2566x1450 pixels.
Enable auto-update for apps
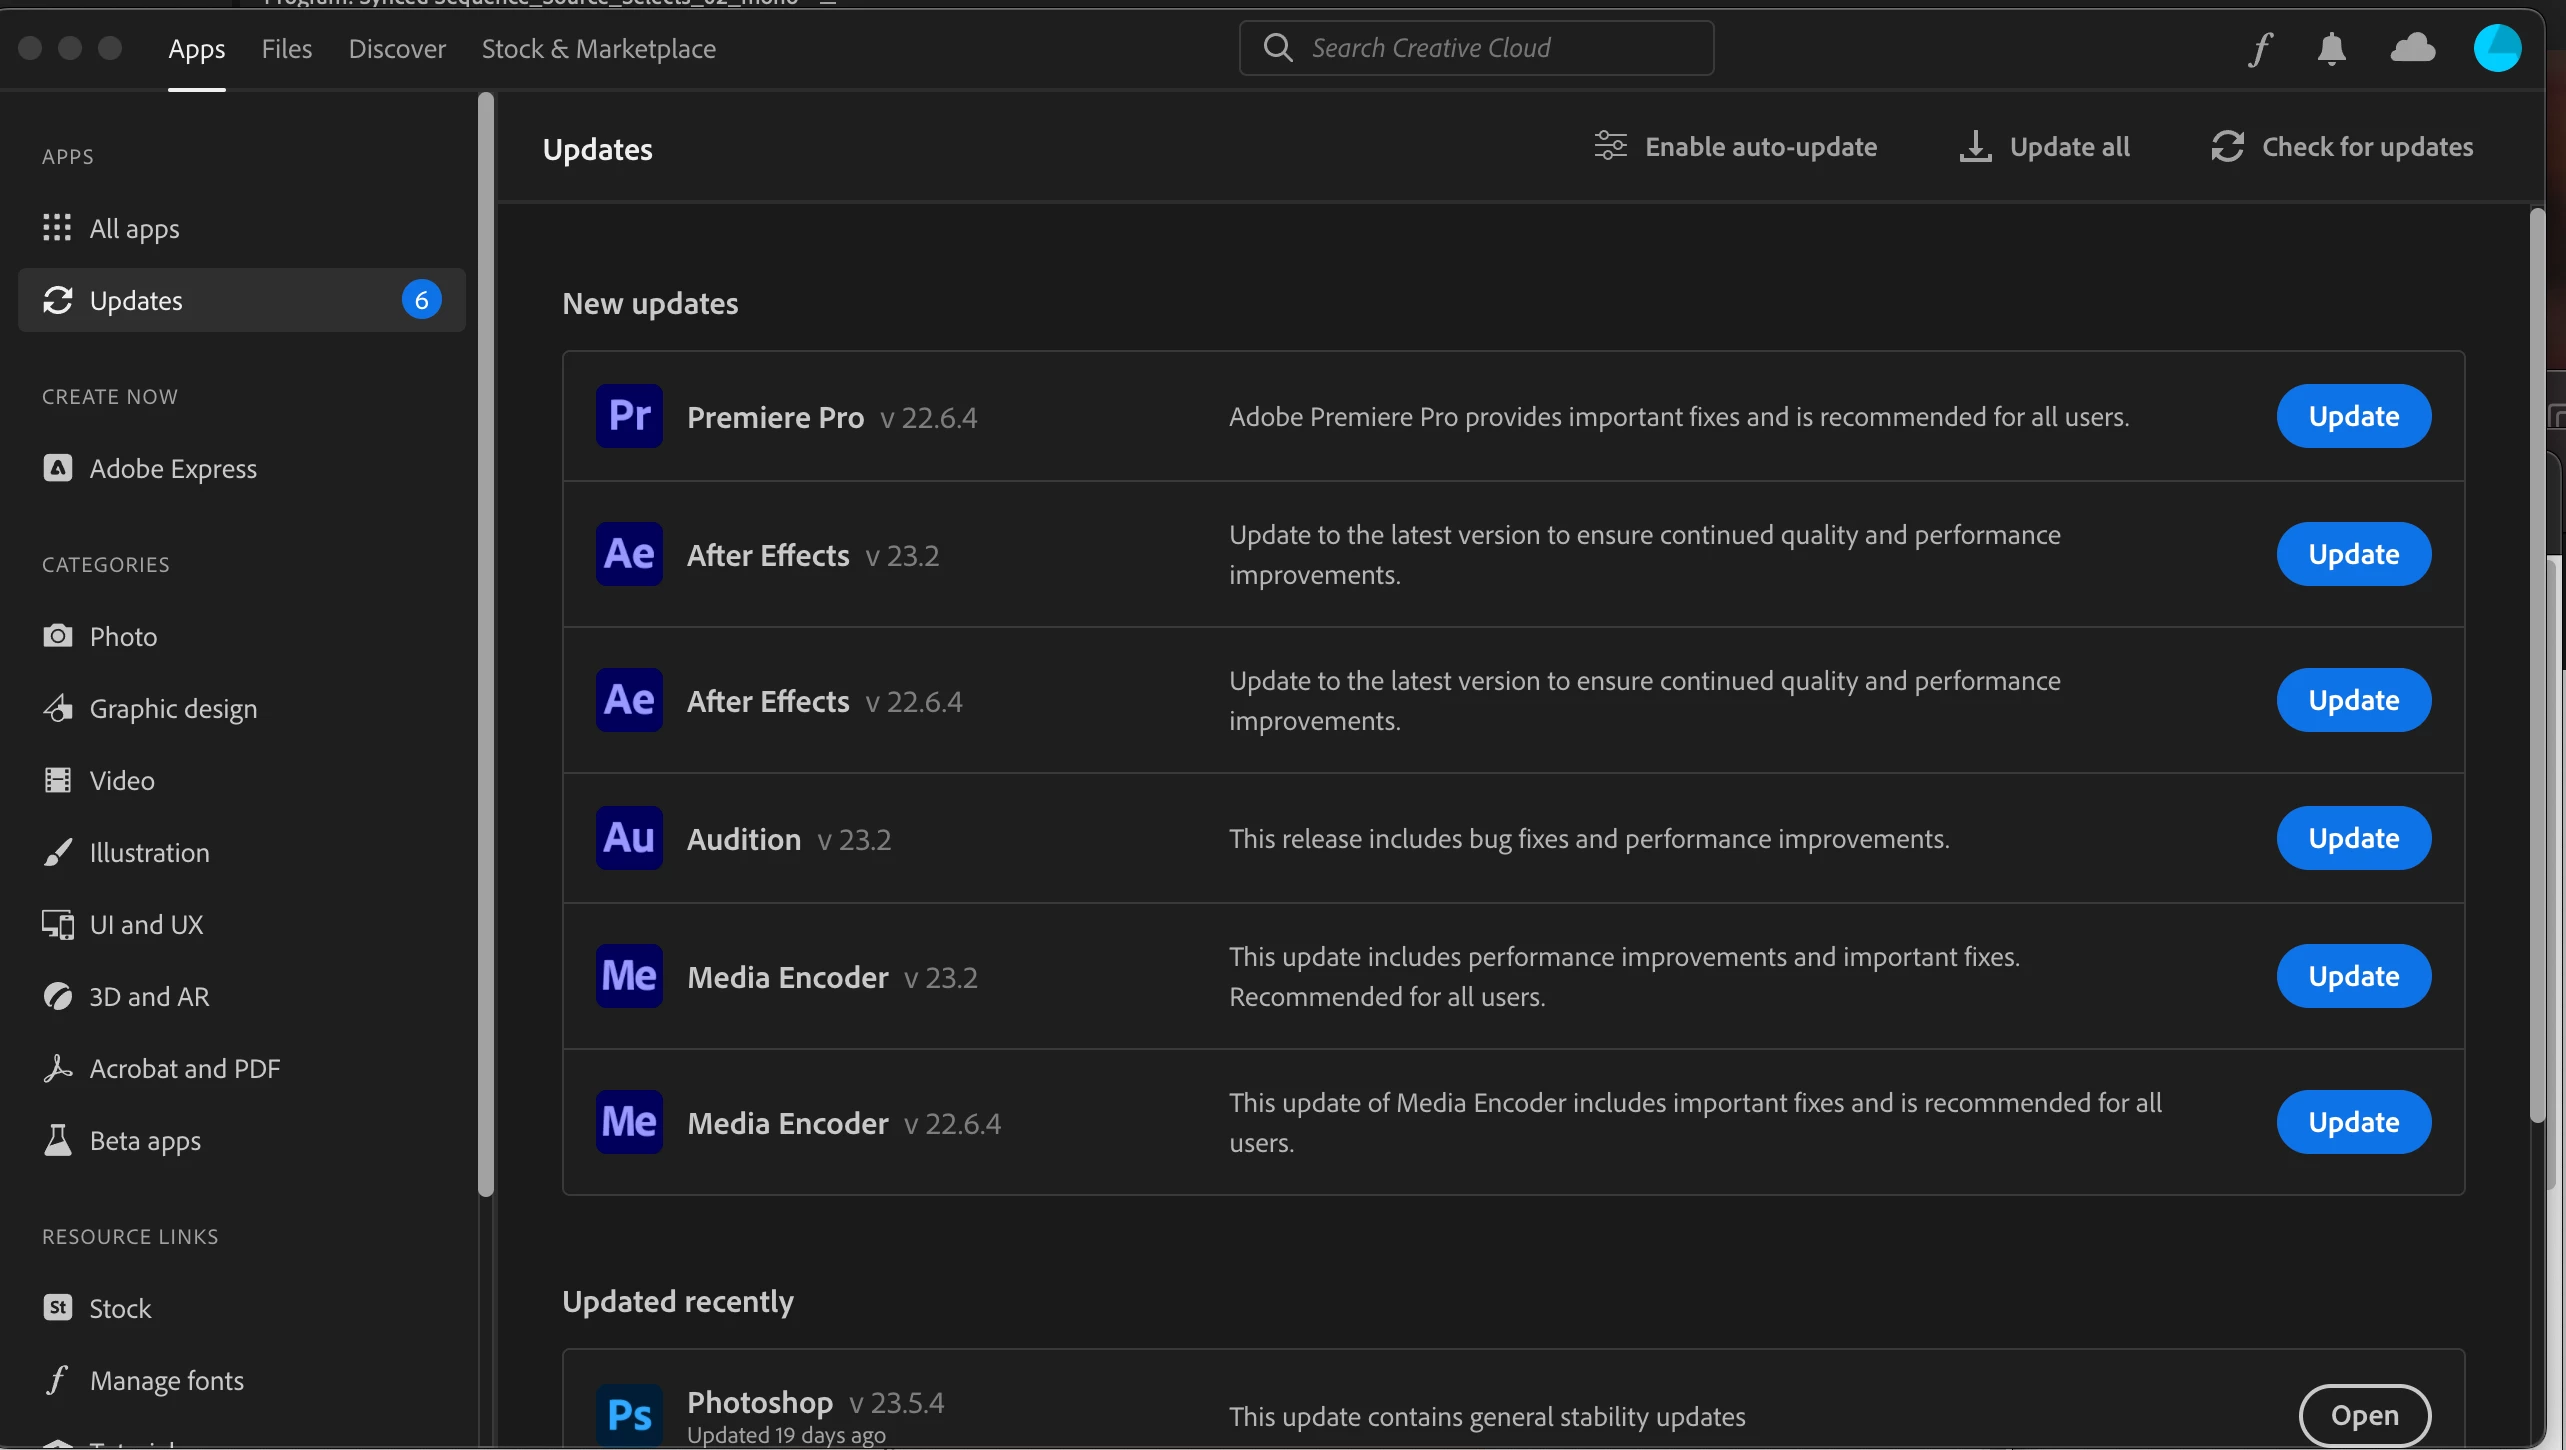point(1736,147)
